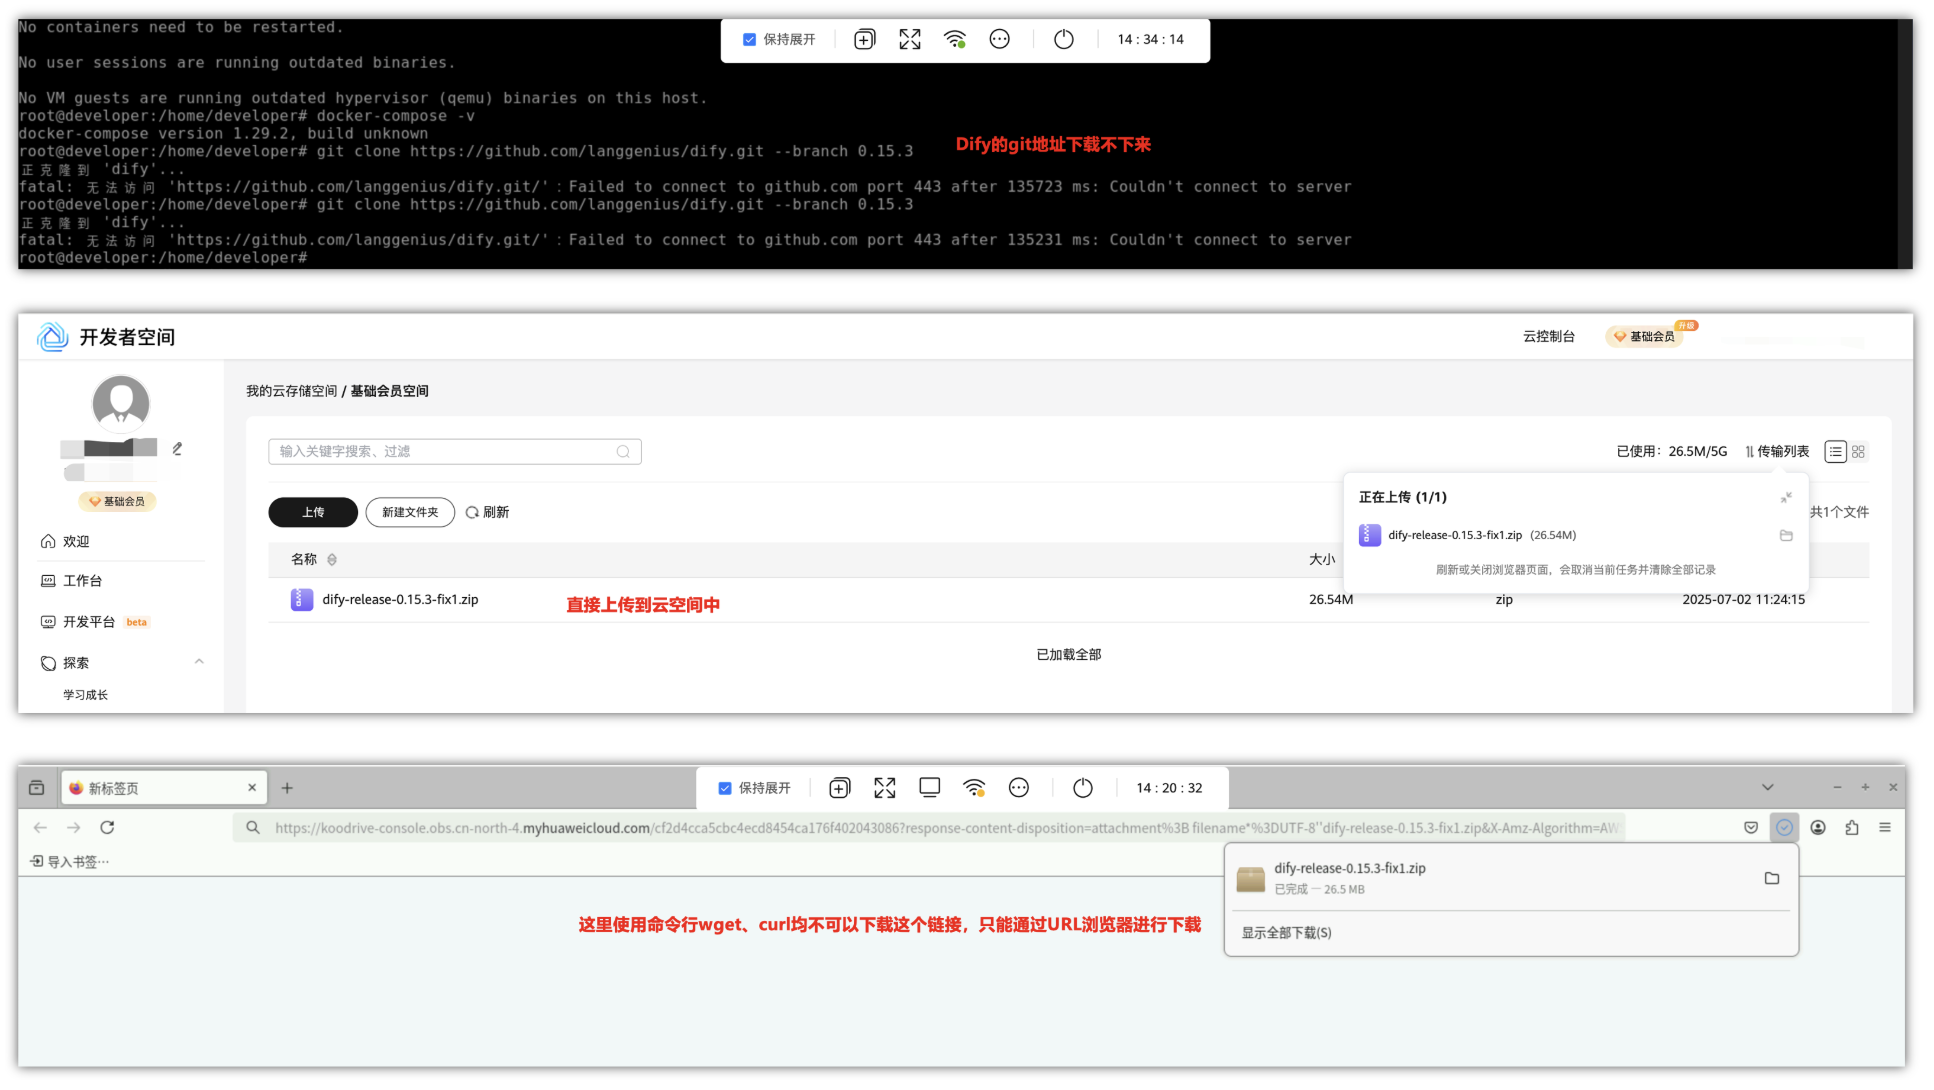This screenshot has height=1090, width=1934.
Task: Uncheck 保持展开 in the top toolbar
Action: point(749,40)
